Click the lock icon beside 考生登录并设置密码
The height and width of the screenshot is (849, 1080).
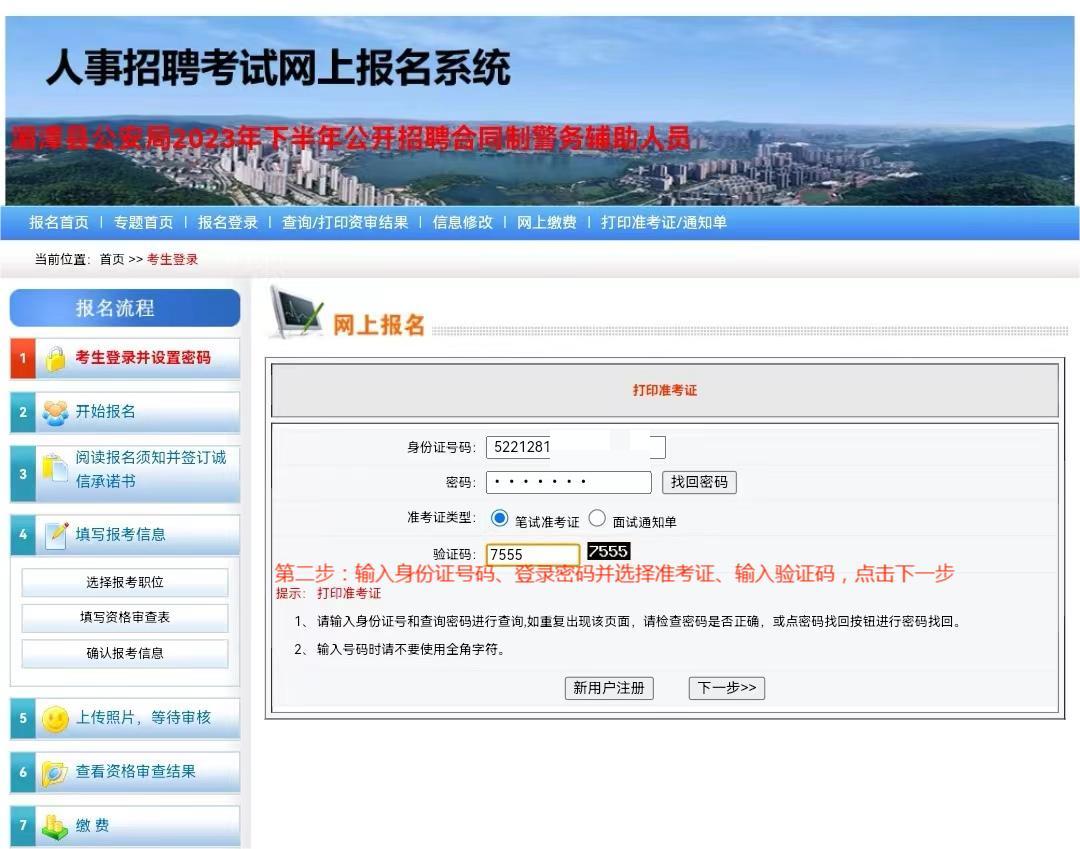[55, 359]
